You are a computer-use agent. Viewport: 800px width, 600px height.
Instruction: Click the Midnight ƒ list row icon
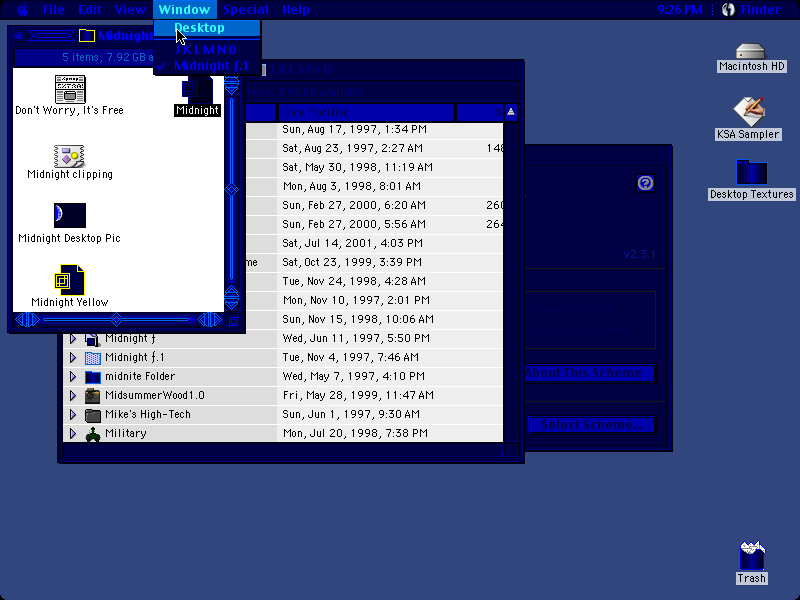(92, 339)
